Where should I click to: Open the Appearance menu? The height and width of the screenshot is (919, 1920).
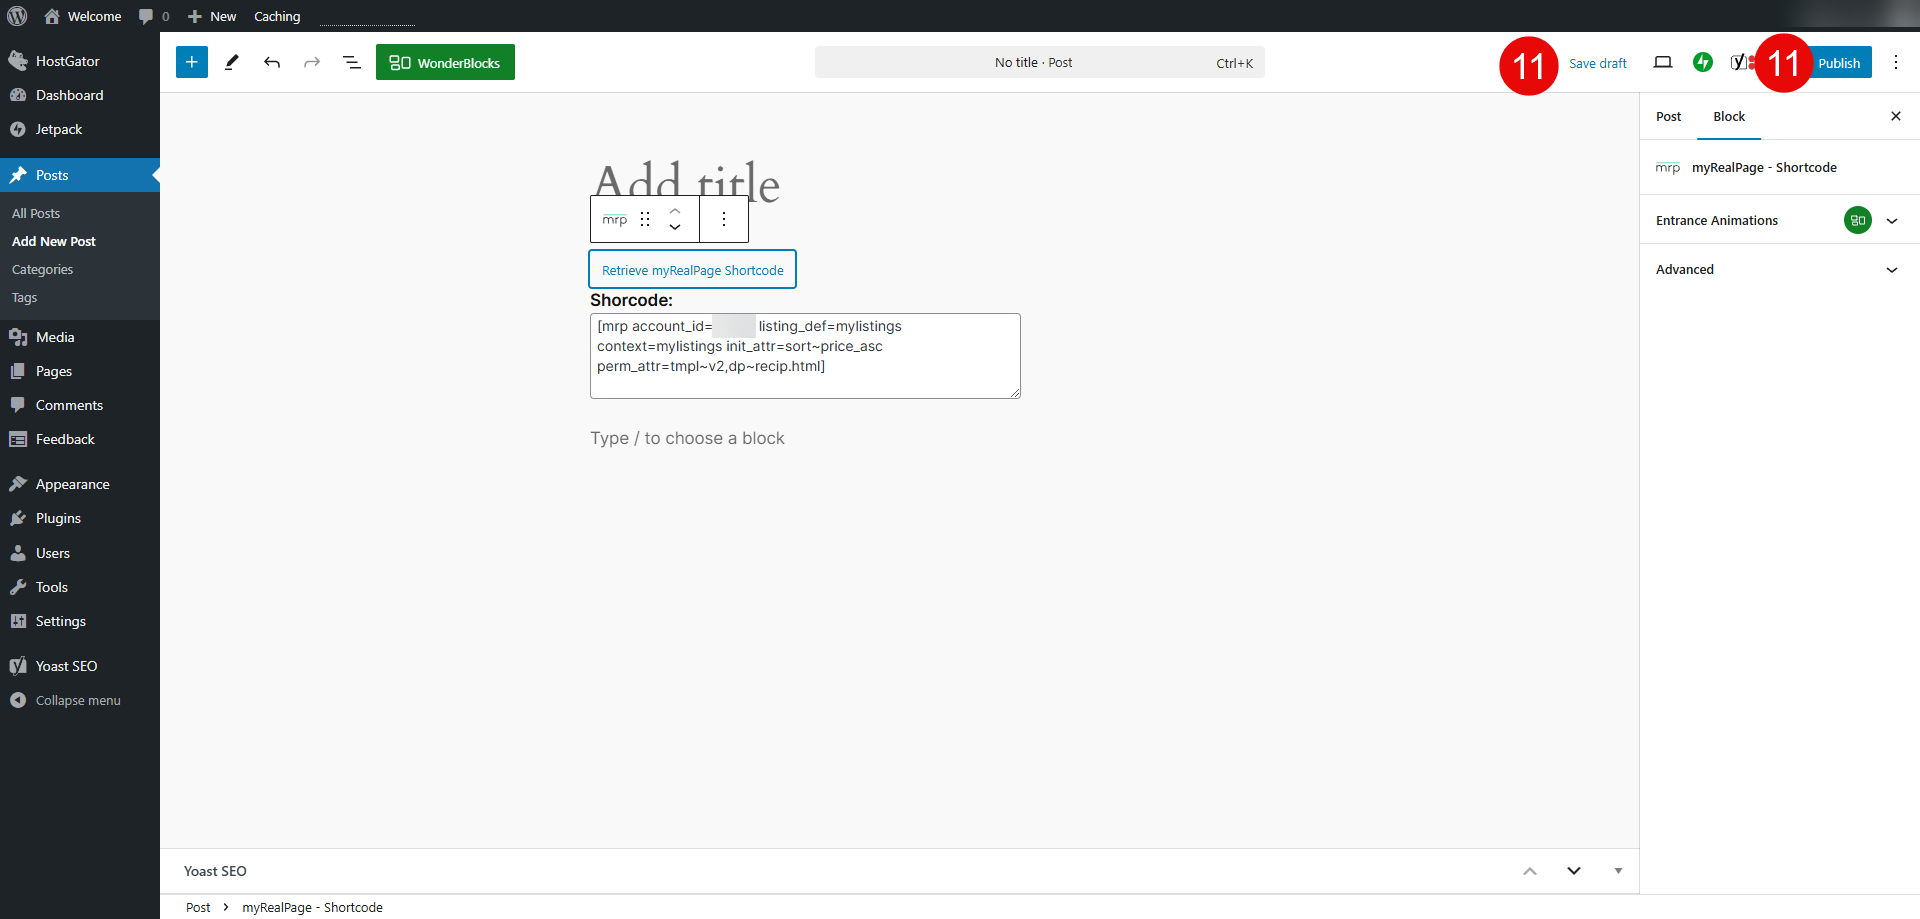tap(80, 484)
